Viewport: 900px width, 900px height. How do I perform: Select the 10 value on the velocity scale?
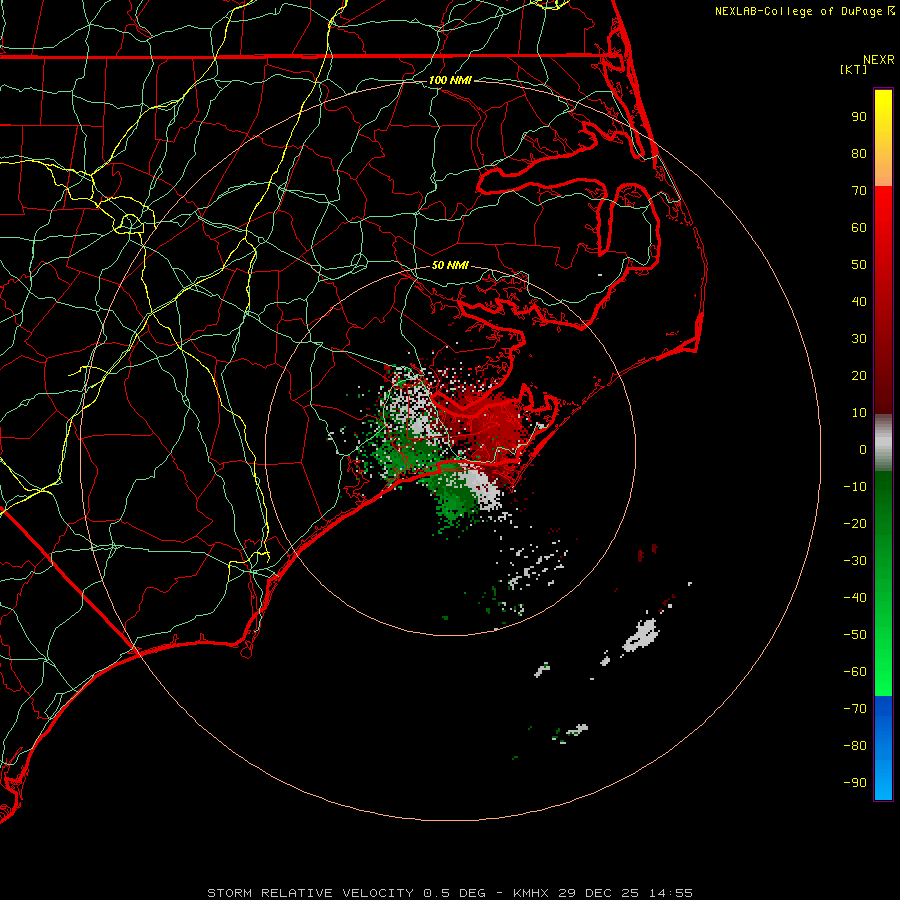click(x=859, y=413)
